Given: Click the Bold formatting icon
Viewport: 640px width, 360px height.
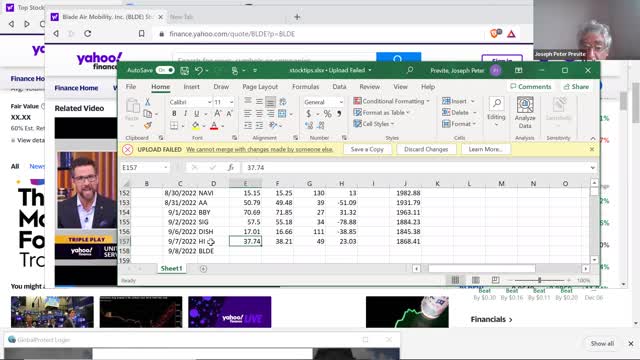Looking at the screenshot, I should pyautogui.click(x=174, y=113).
